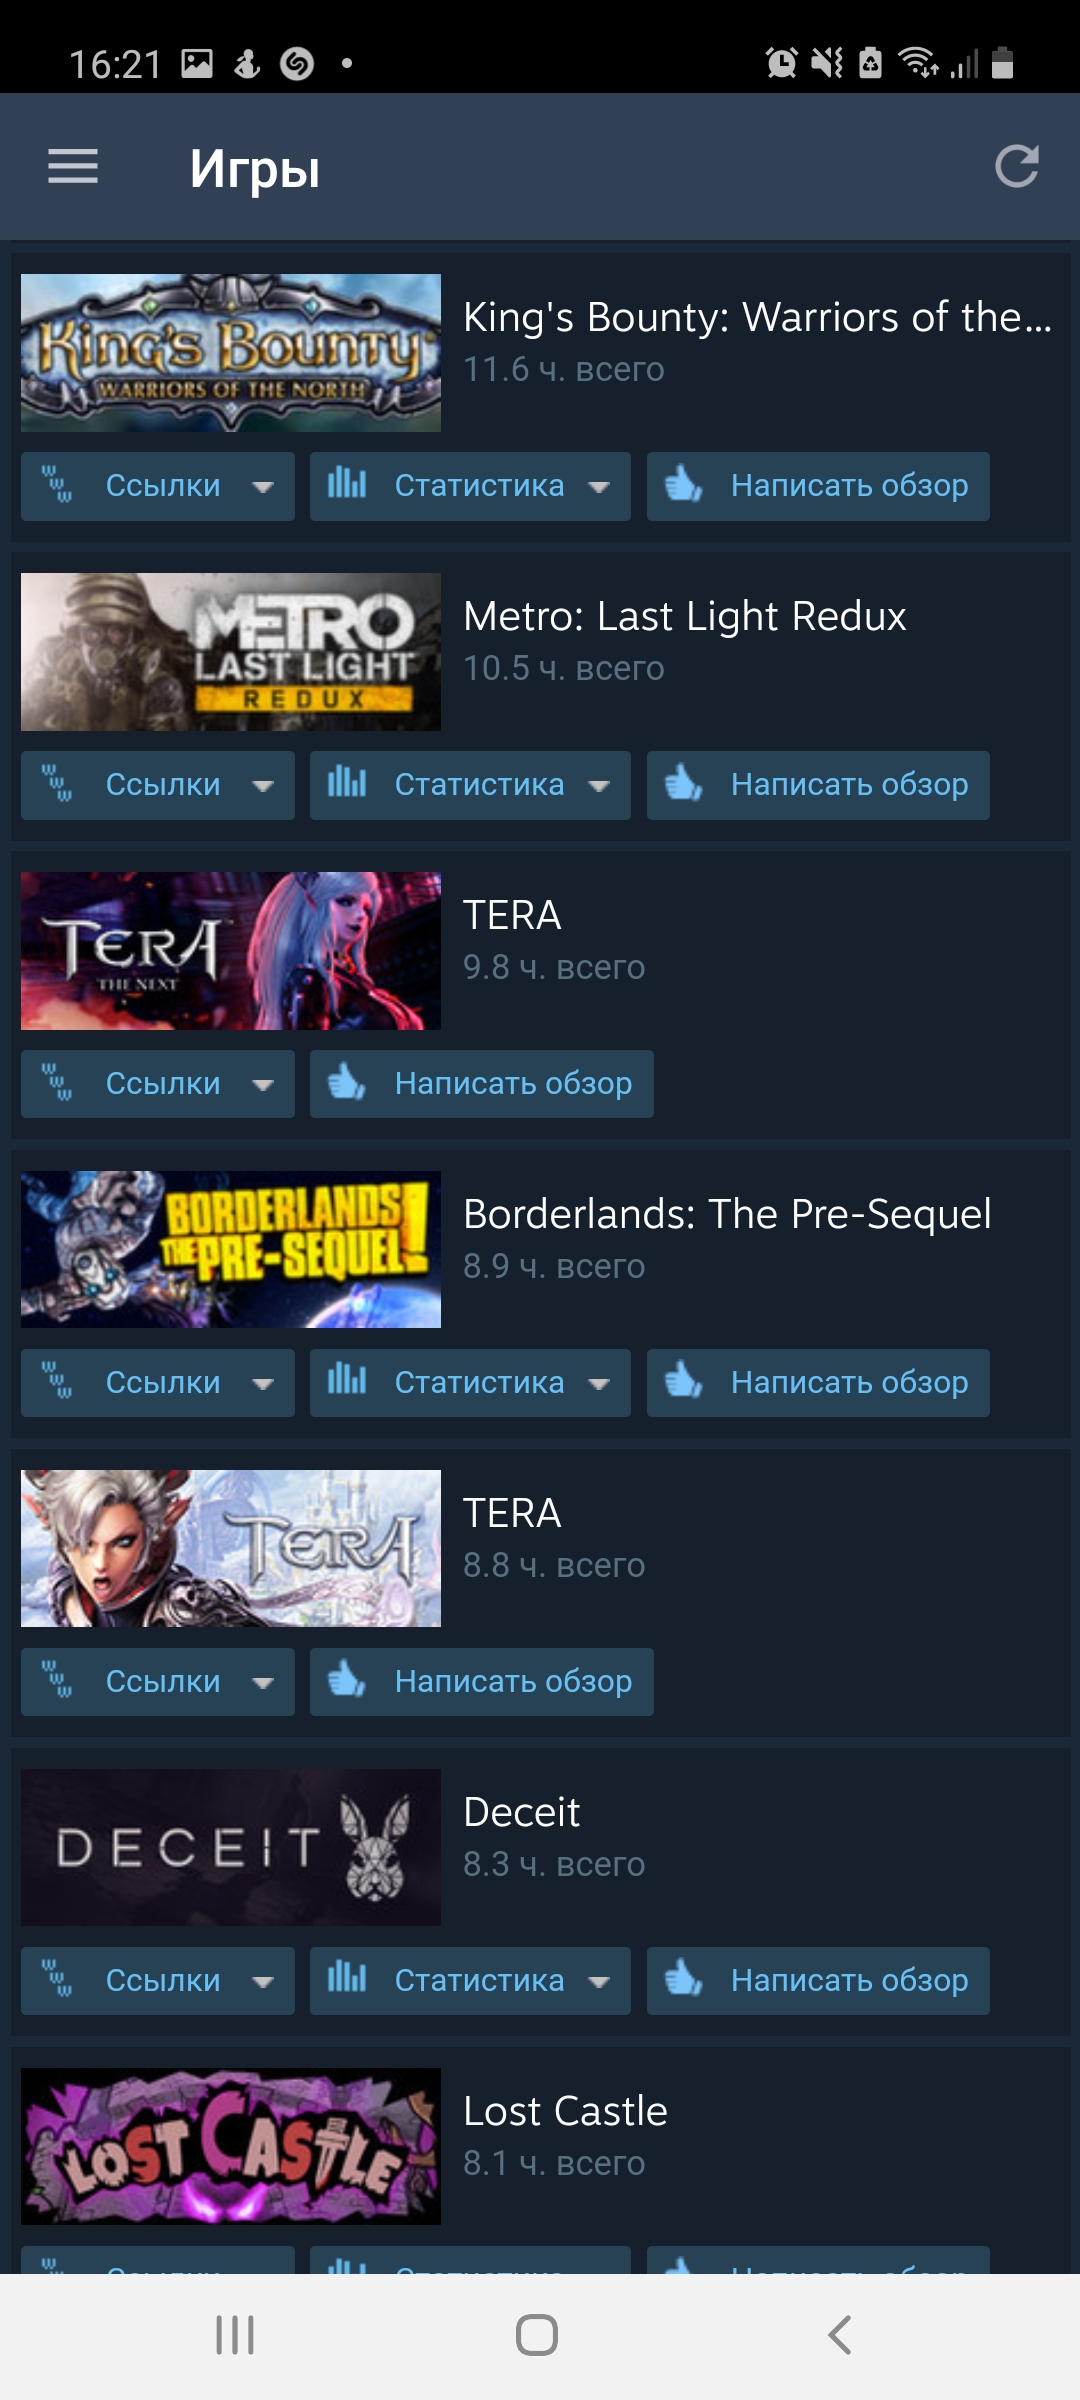1080x2400 pixels.
Task: Open the hamburger navigation menu
Action: tap(73, 166)
